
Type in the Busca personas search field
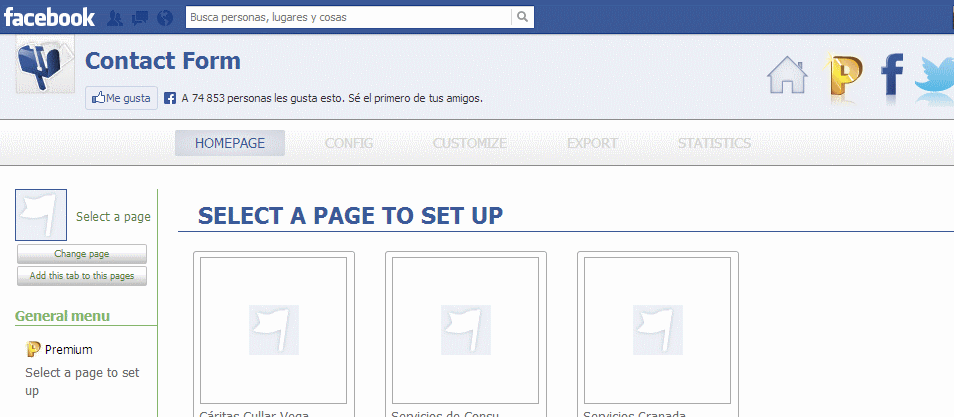coord(348,17)
